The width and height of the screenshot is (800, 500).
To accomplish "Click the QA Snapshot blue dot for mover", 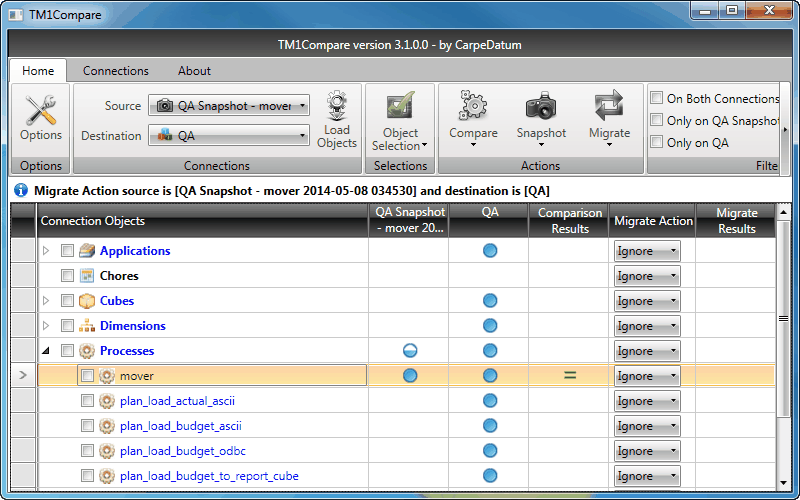I will point(410,376).
